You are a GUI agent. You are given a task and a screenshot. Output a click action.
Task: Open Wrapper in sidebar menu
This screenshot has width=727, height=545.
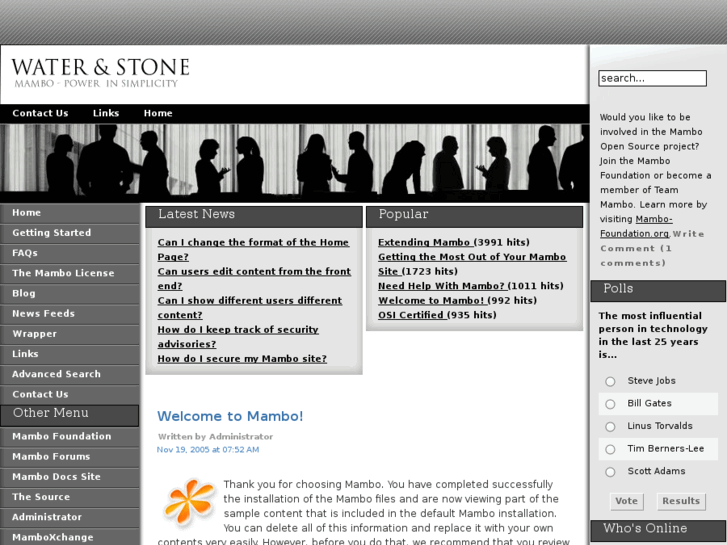coord(70,334)
